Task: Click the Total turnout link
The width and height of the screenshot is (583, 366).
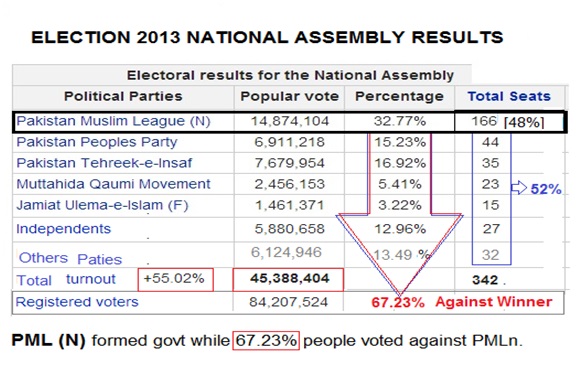Action: (x=66, y=279)
